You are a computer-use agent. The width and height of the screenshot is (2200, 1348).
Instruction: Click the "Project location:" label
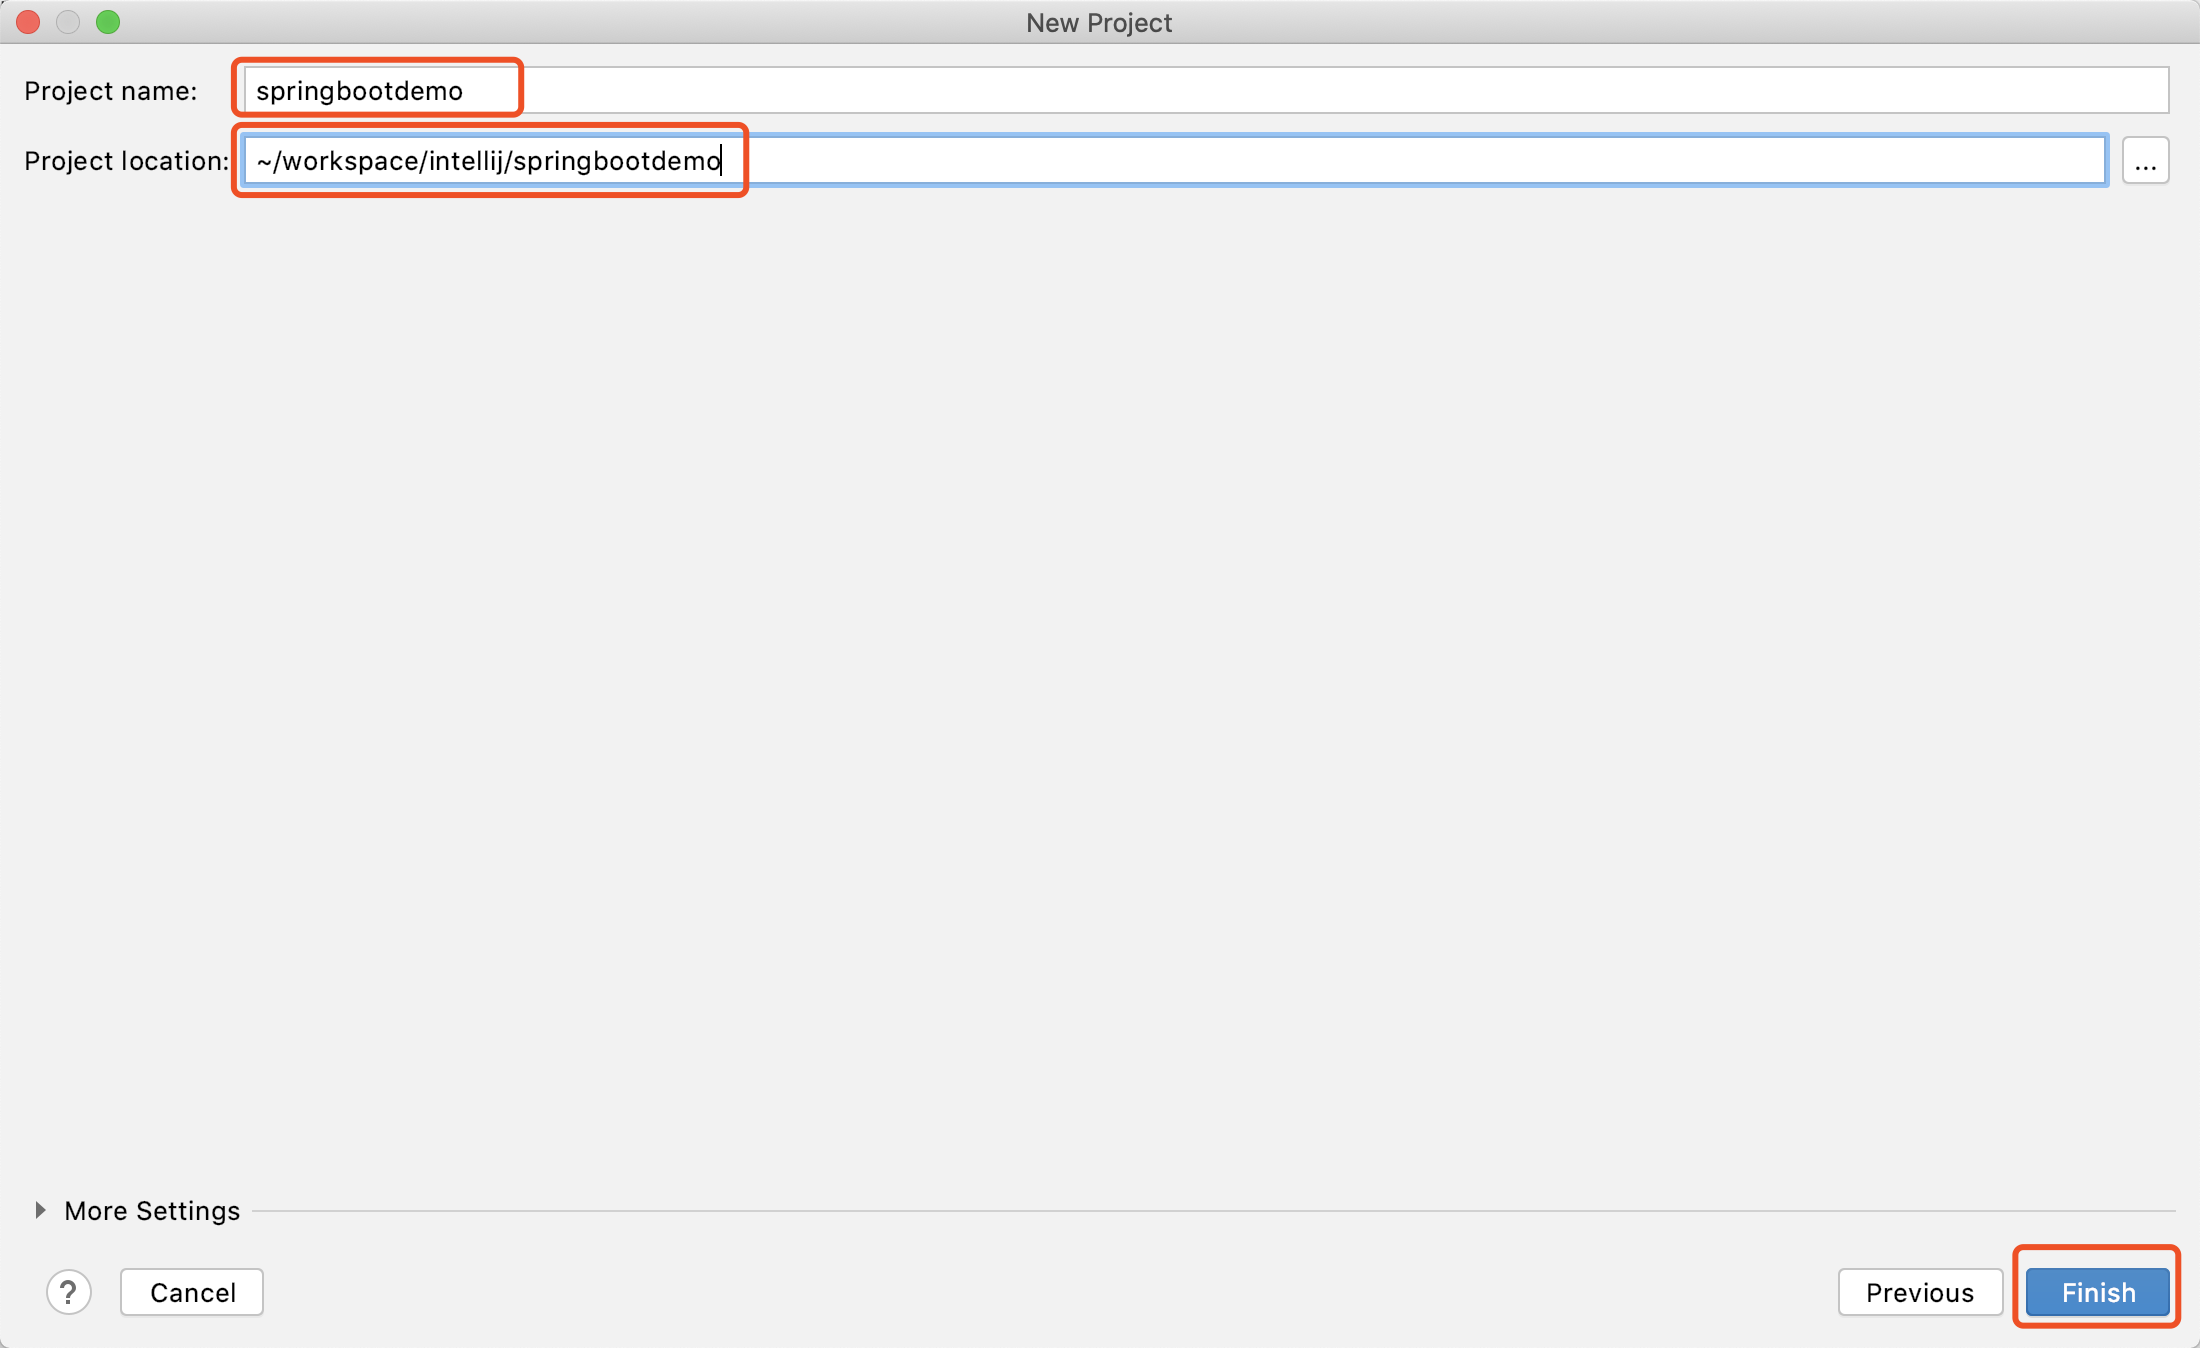point(126,161)
